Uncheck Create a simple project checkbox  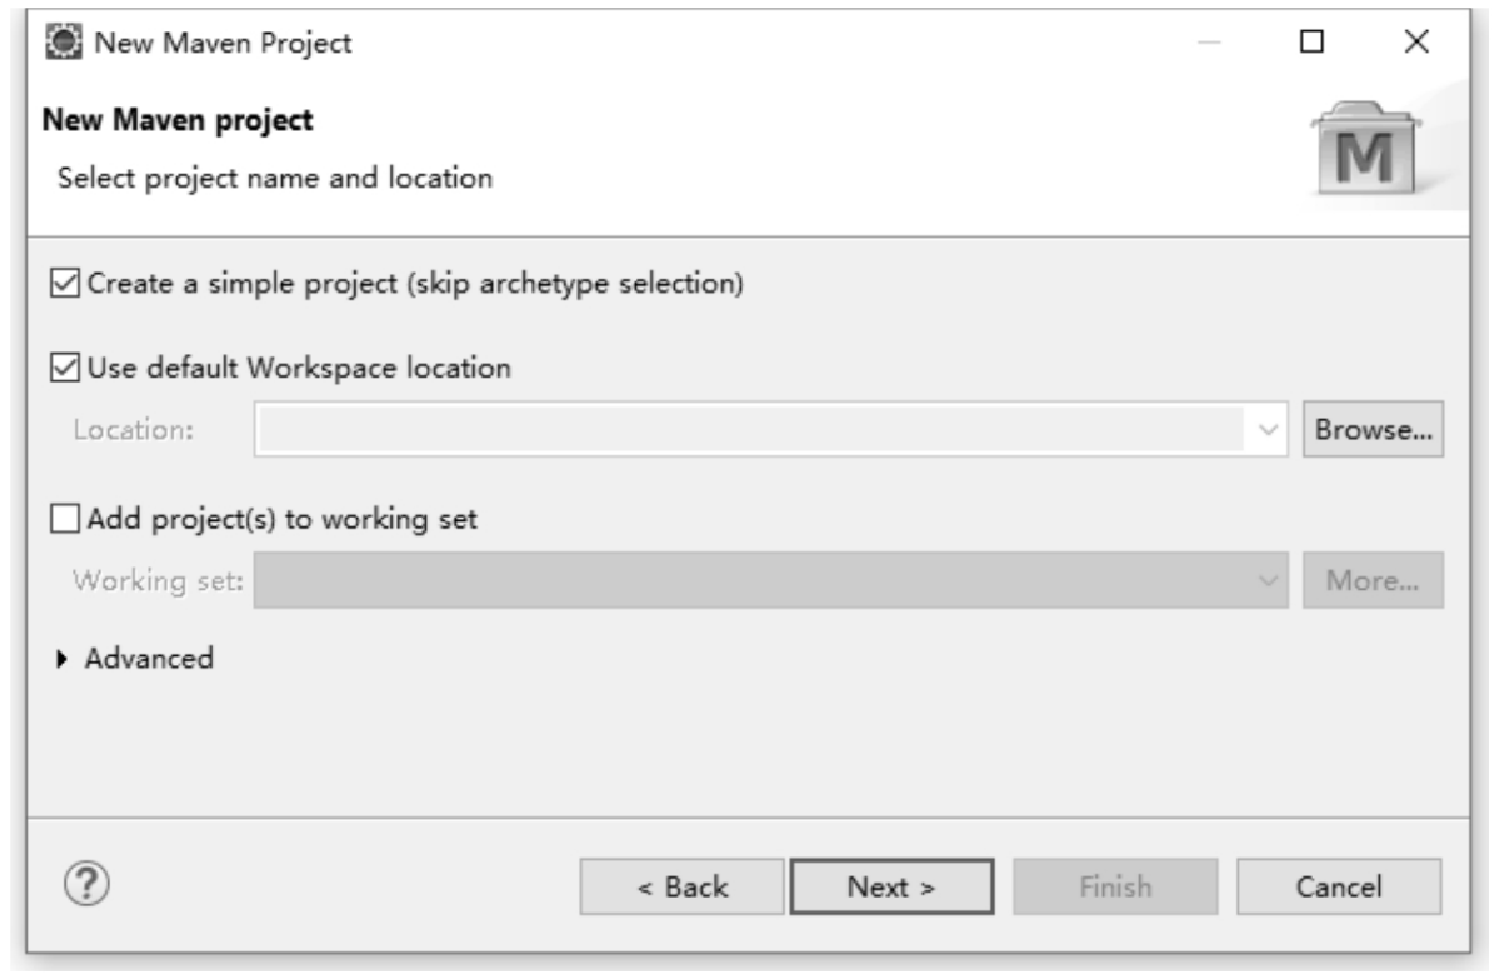[x=65, y=283]
